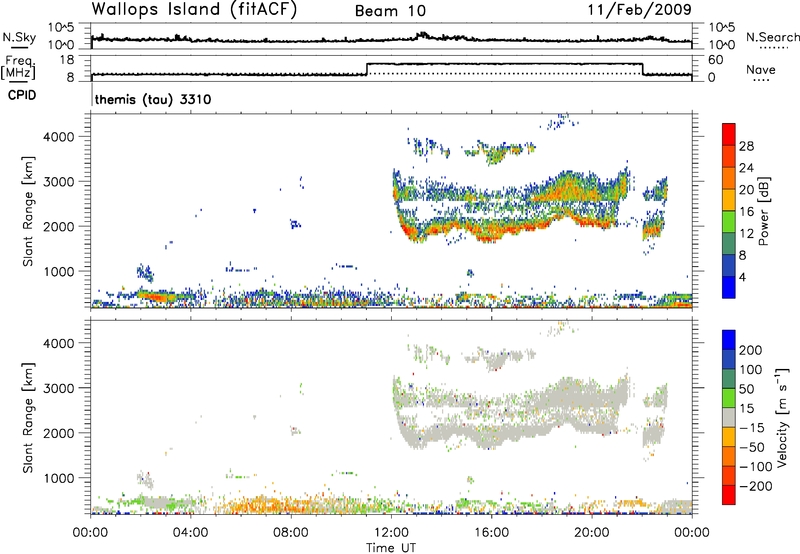
Task: Click the gray segment of Velocity colorbar
Action: point(729,418)
